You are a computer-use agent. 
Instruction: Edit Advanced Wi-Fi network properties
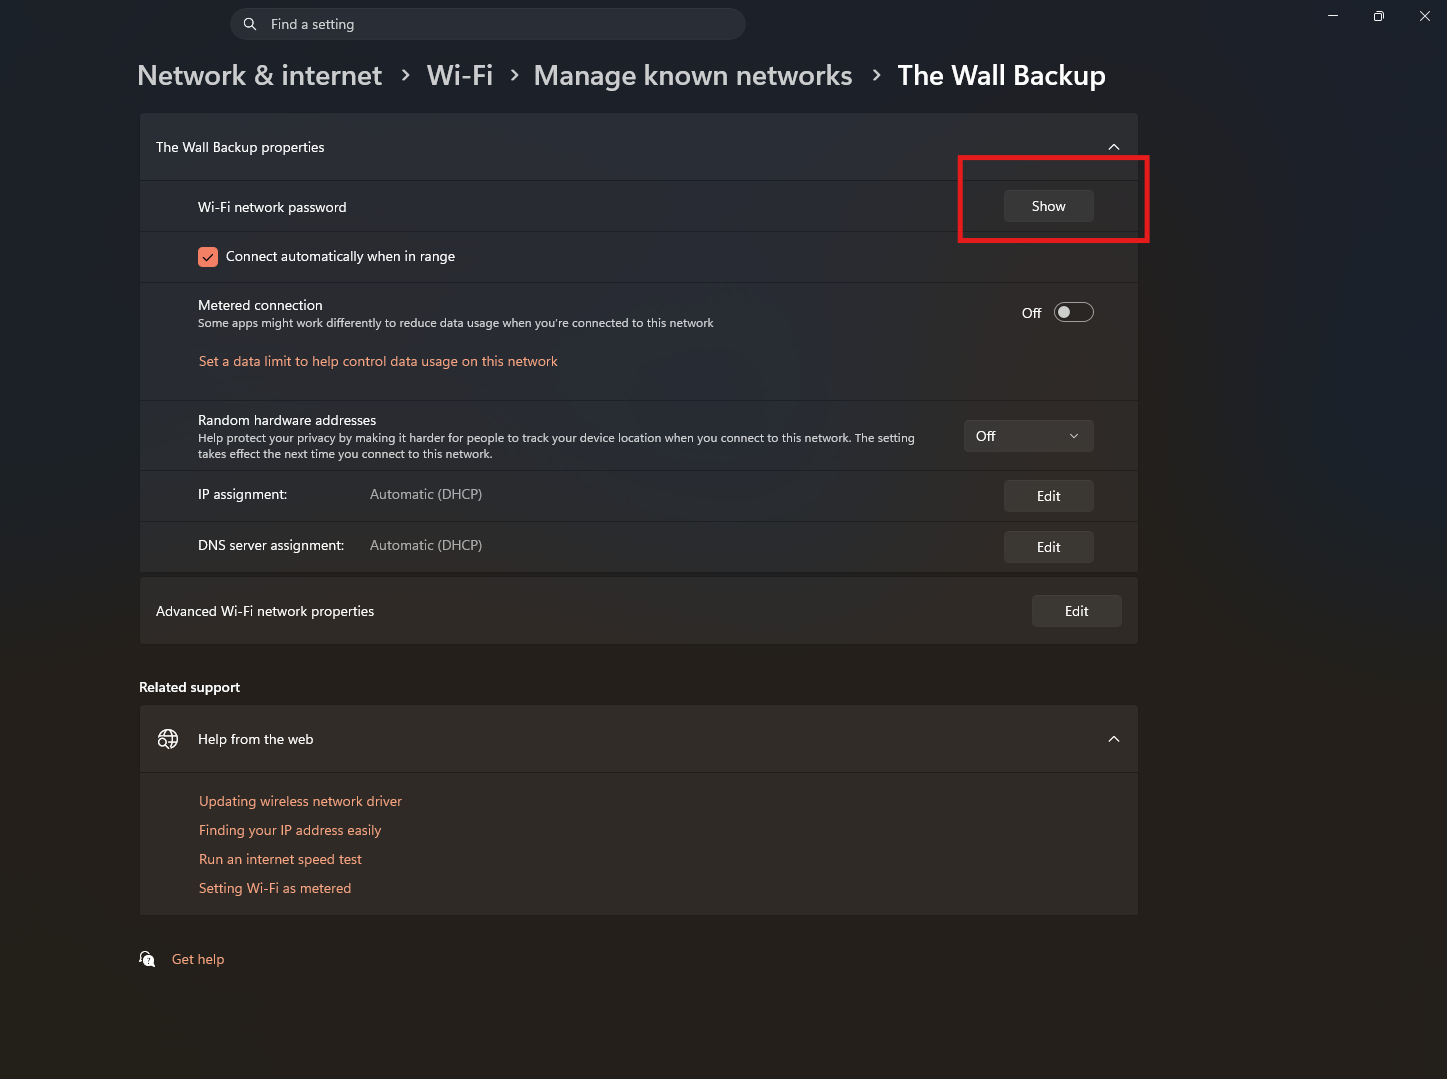[1077, 611]
